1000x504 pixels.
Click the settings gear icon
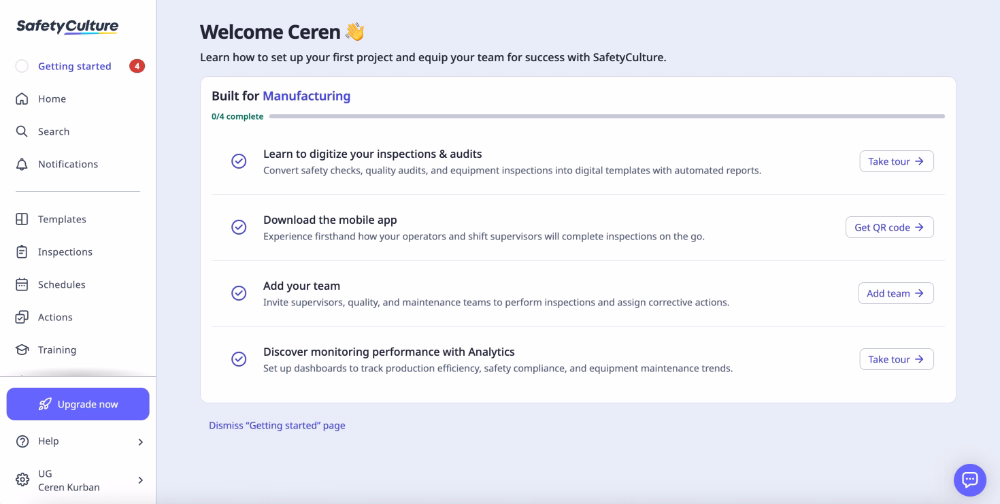[x=22, y=480]
